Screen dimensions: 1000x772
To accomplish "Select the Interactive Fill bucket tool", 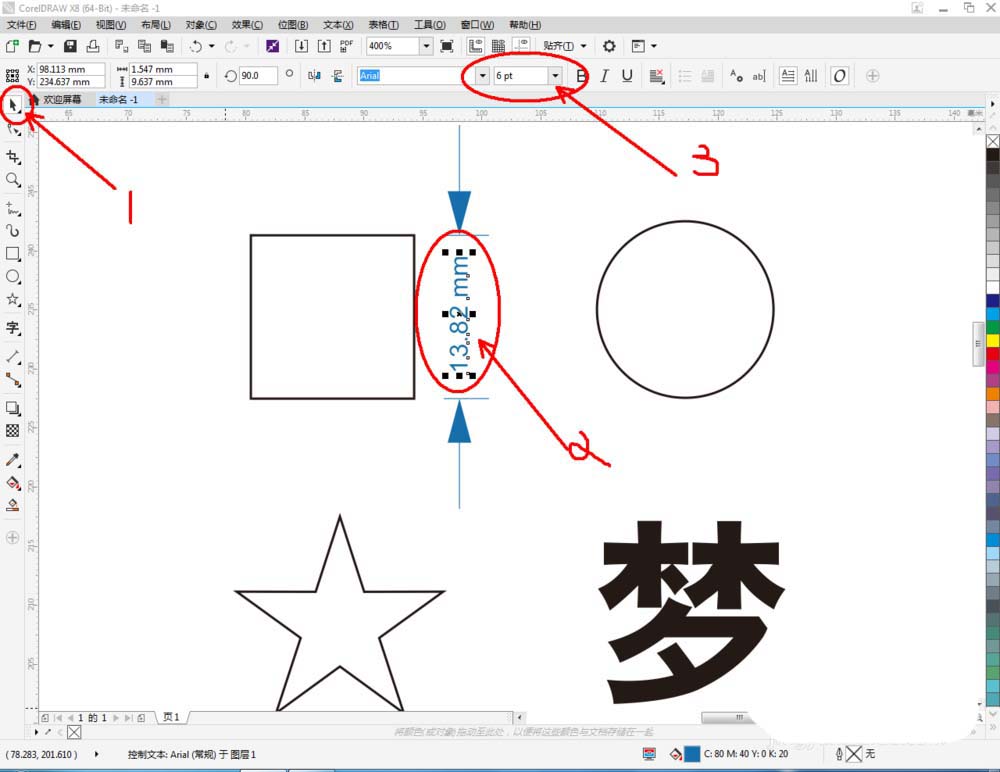I will [13, 482].
